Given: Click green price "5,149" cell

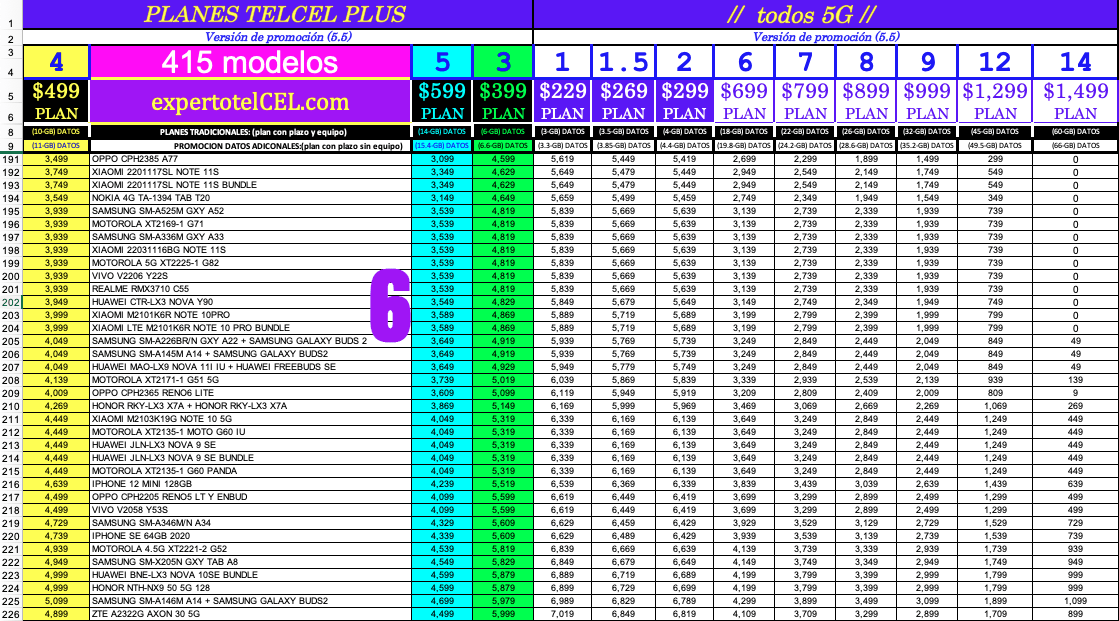Looking at the screenshot, I should (503, 406).
